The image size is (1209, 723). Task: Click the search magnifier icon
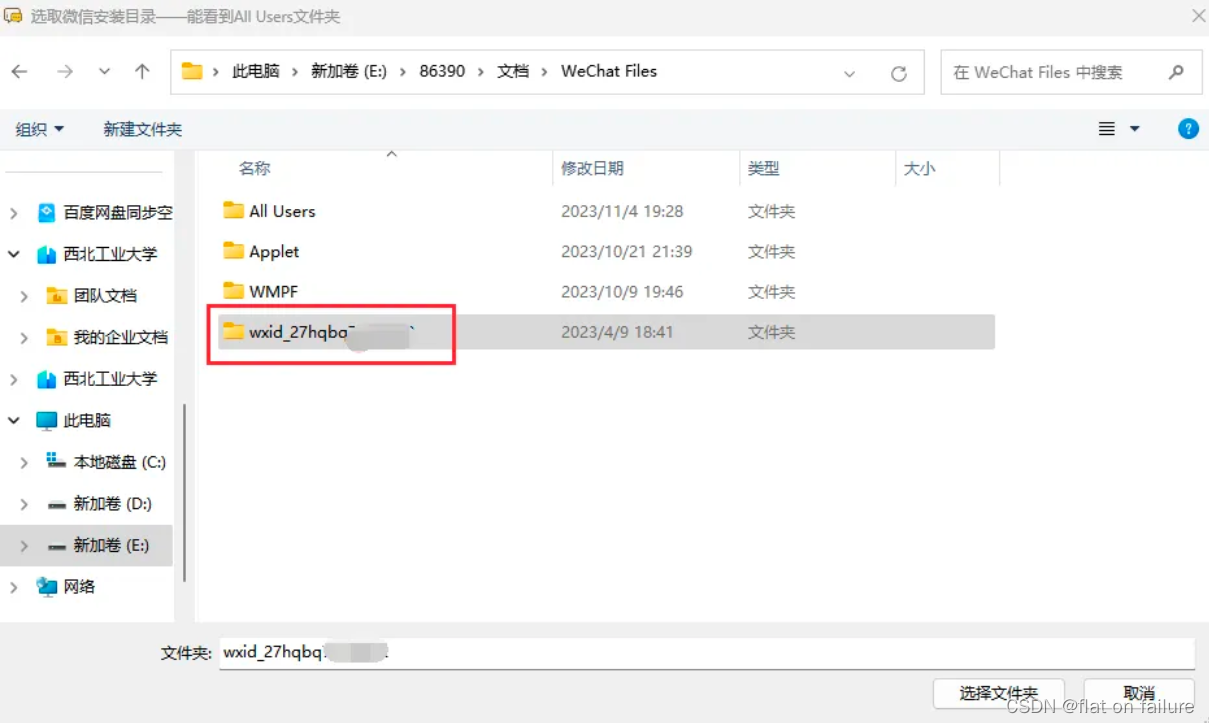pyautogui.click(x=1176, y=72)
